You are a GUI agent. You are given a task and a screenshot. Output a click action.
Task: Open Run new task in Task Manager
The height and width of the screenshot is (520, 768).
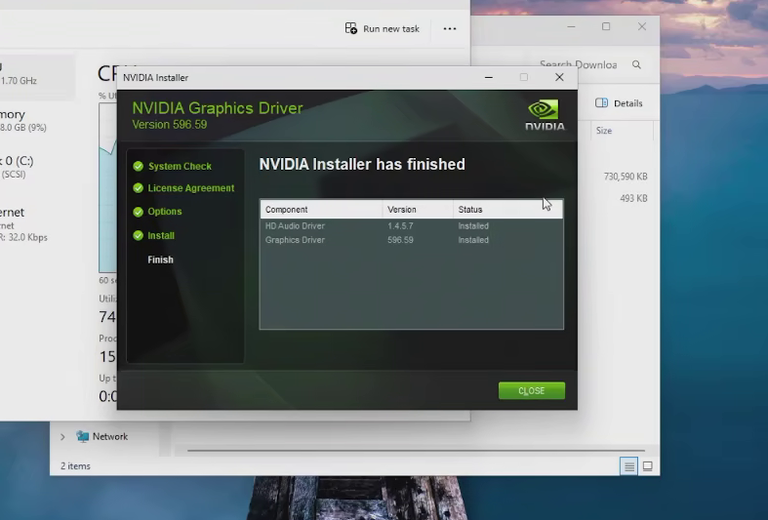point(382,29)
